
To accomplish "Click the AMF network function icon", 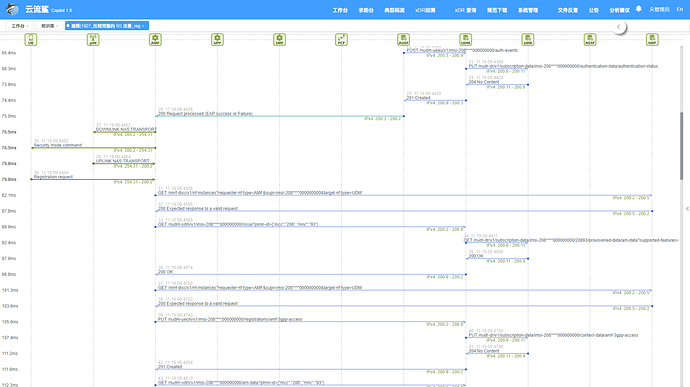I will (155, 40).
